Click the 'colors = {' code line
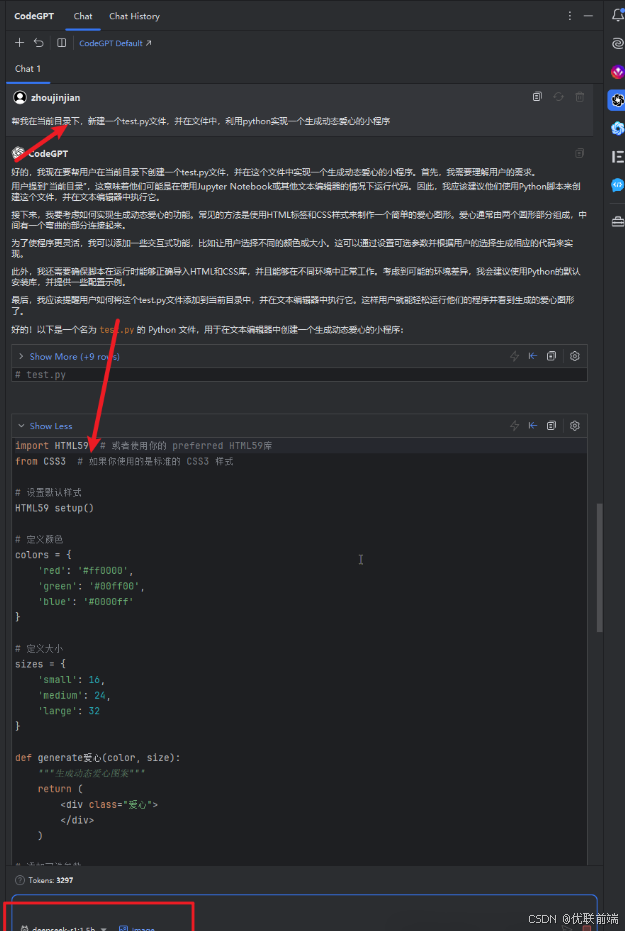Viewport: 625px width, 931px height. point(43,555)
